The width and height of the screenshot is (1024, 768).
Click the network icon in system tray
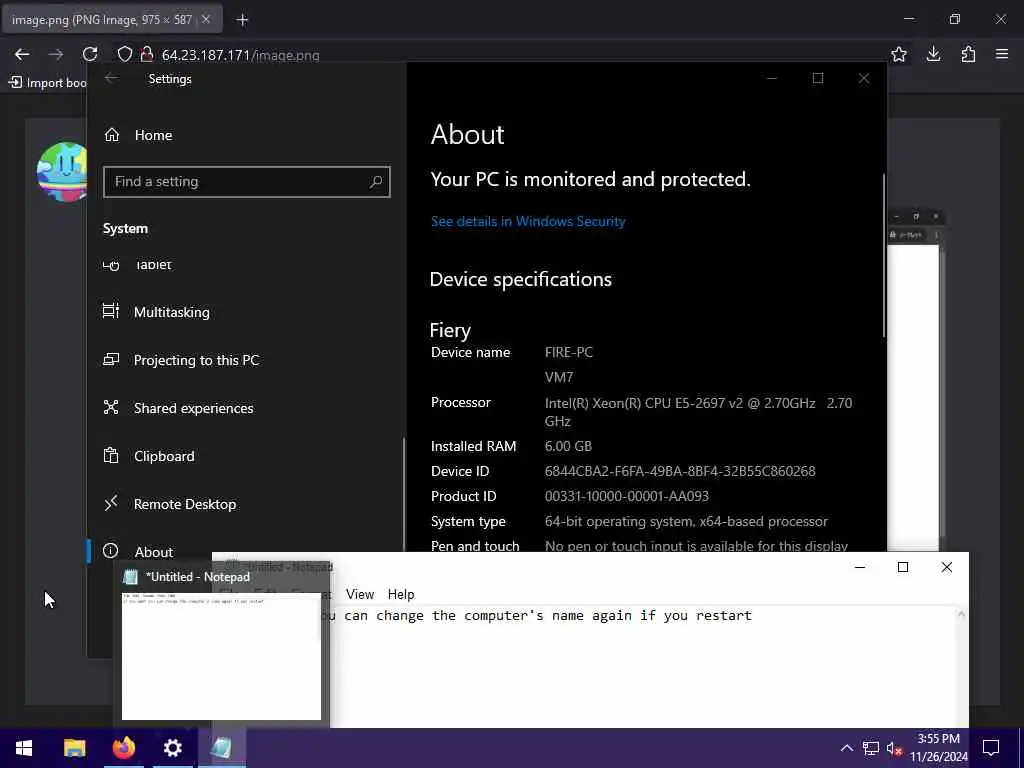pos(871,748)
